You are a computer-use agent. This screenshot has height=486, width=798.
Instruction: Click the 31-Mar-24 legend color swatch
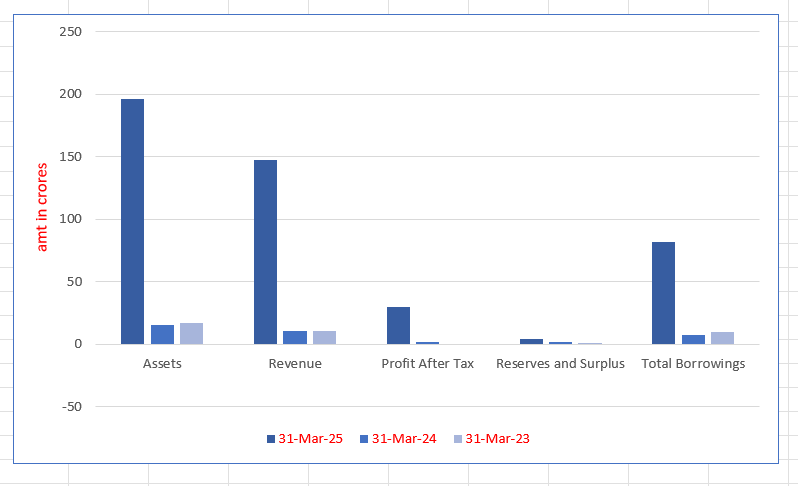pos(364,439)
